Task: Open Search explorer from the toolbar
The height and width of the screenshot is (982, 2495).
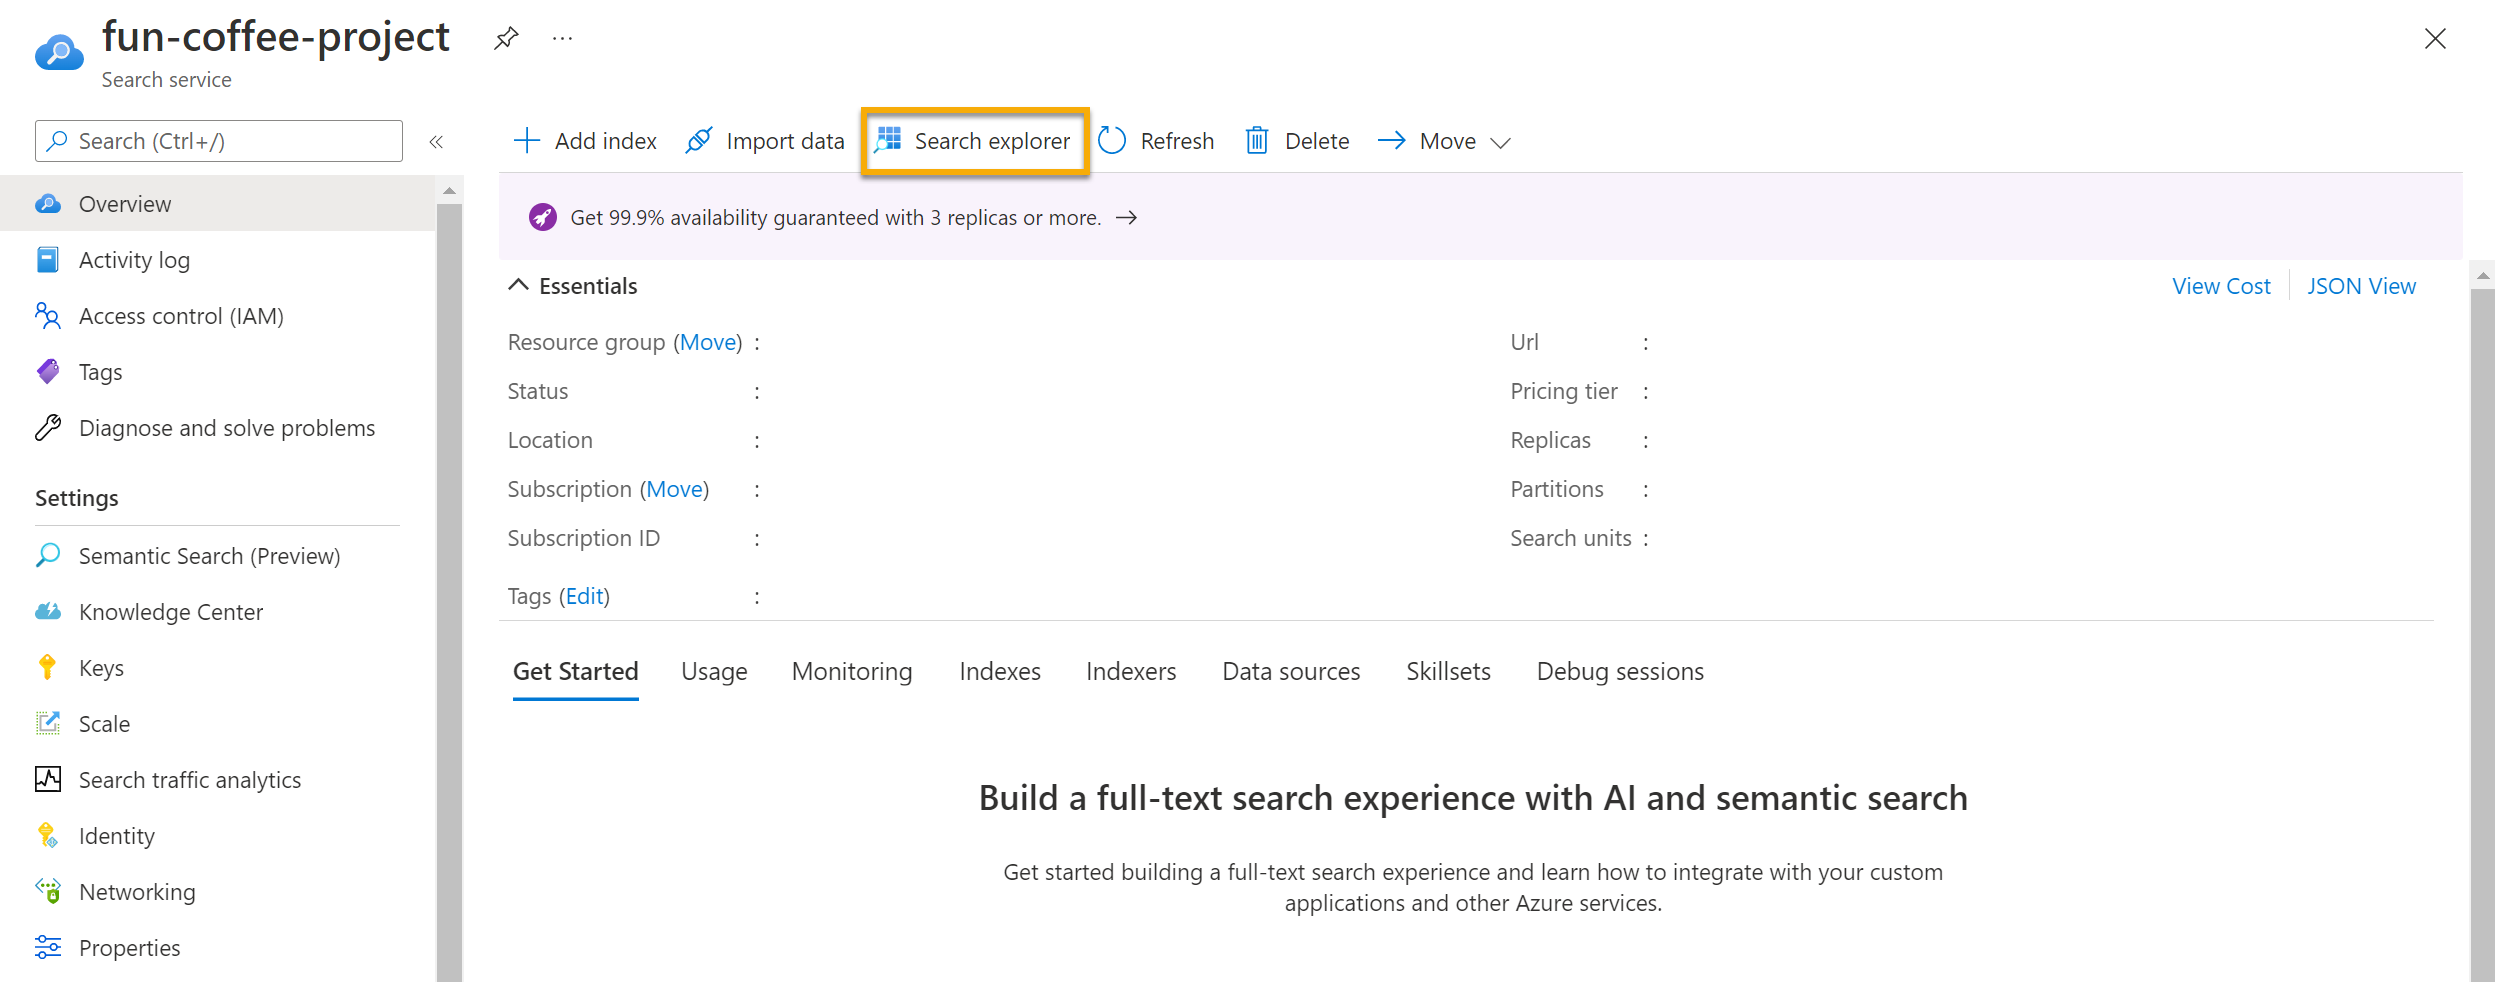Action: click(x=975, y=141)
